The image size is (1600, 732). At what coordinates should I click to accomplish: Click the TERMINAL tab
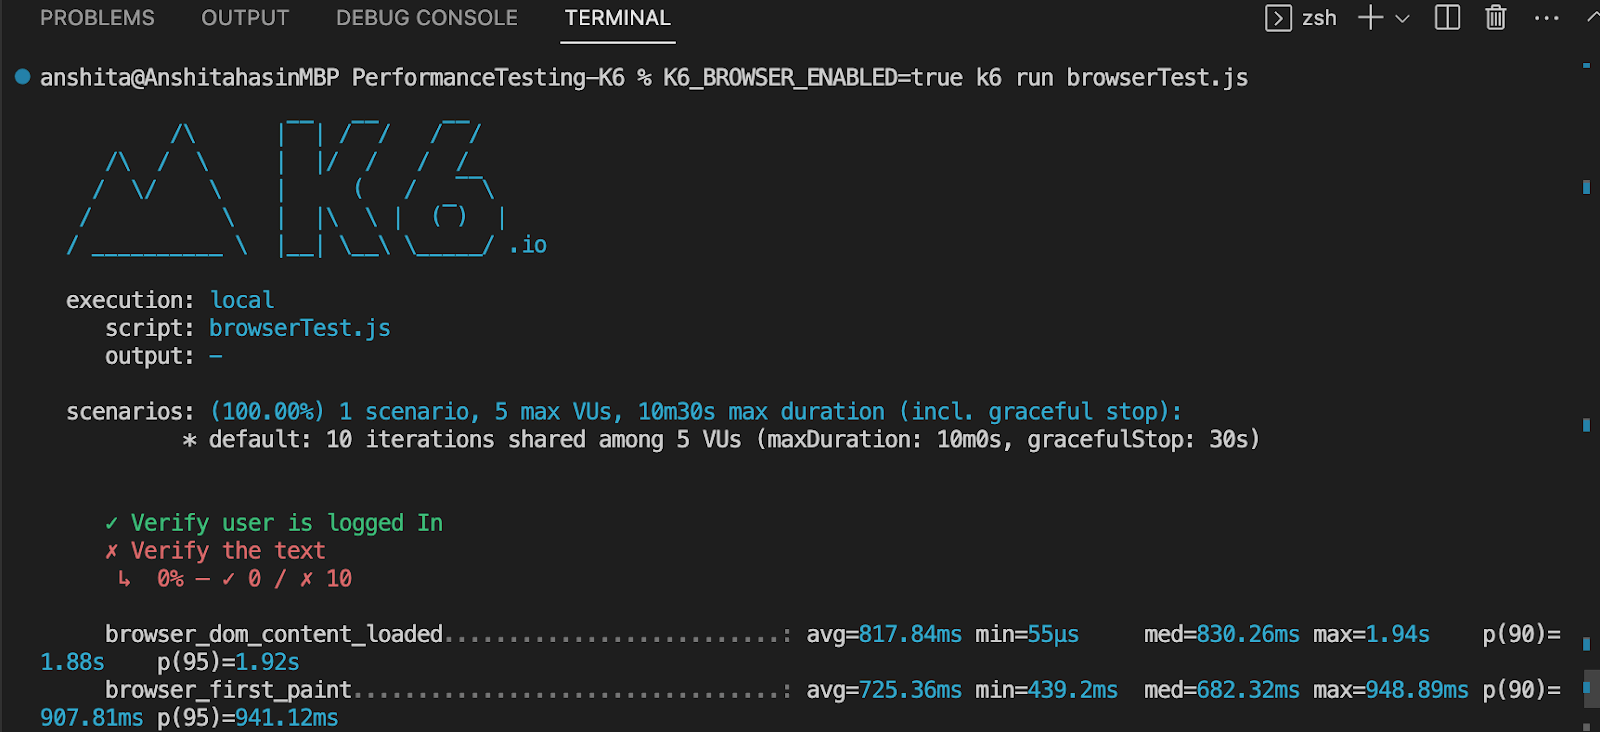[x=617, y=17]
